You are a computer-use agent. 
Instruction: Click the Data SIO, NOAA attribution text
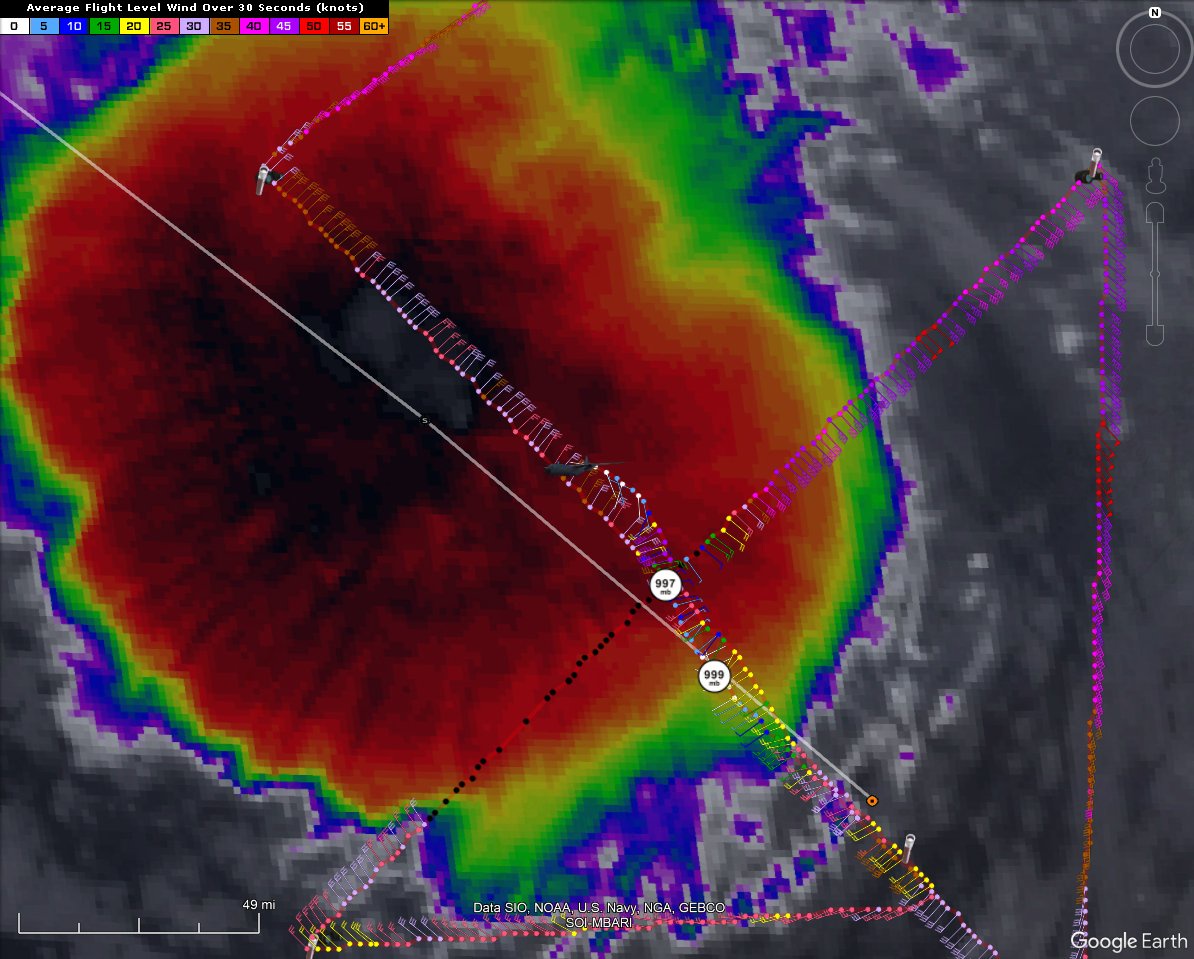[599, 908]
